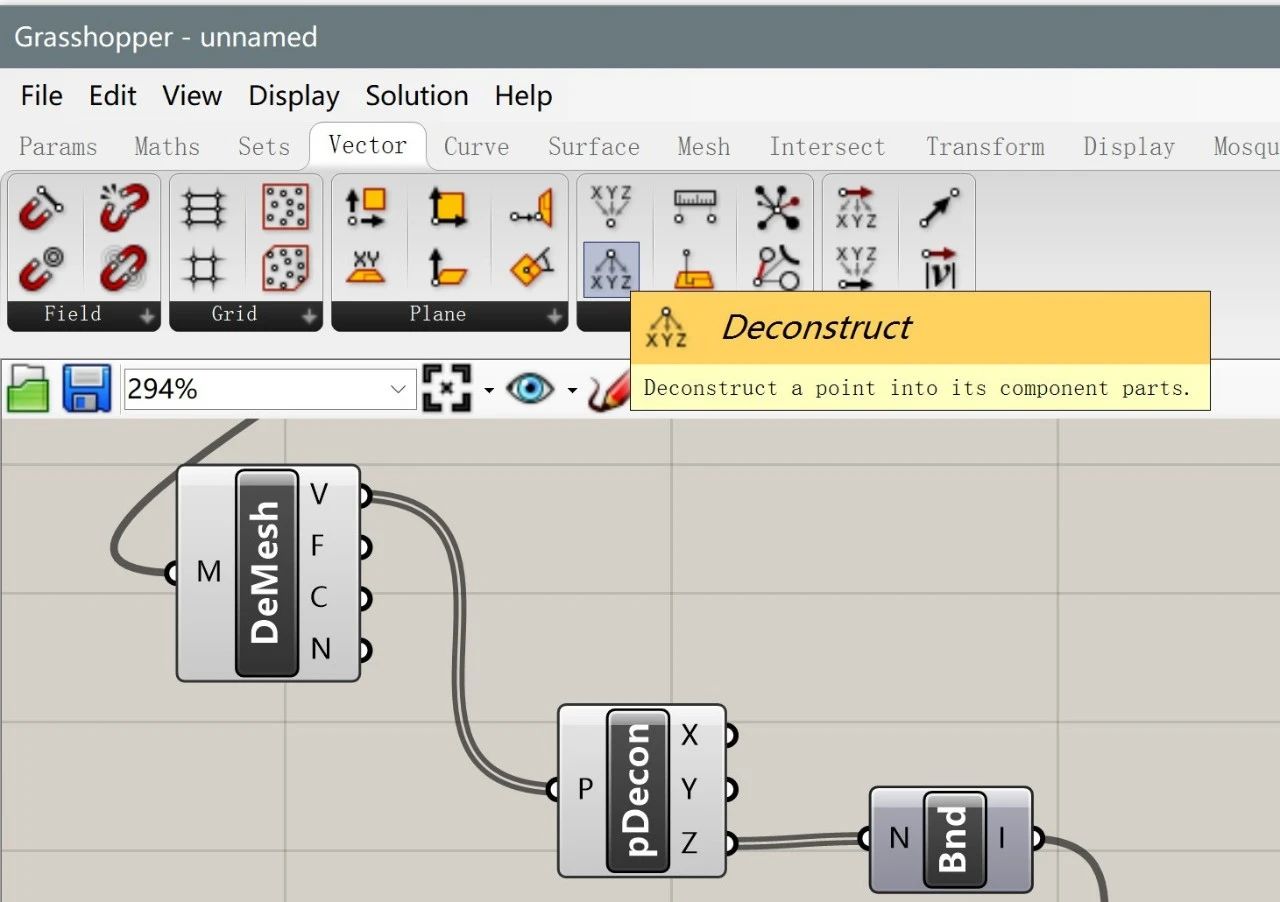This screenshot has height=902, width=1280.
Task: Choose the Populate 2D grid icon
Action: (285, 207)
